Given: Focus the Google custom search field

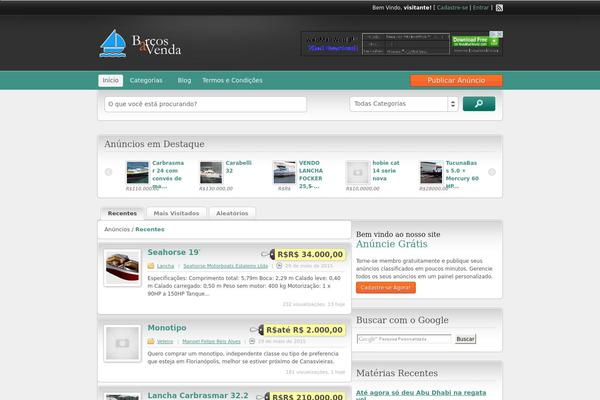Looking at the screenshot, I should [404, 339].
